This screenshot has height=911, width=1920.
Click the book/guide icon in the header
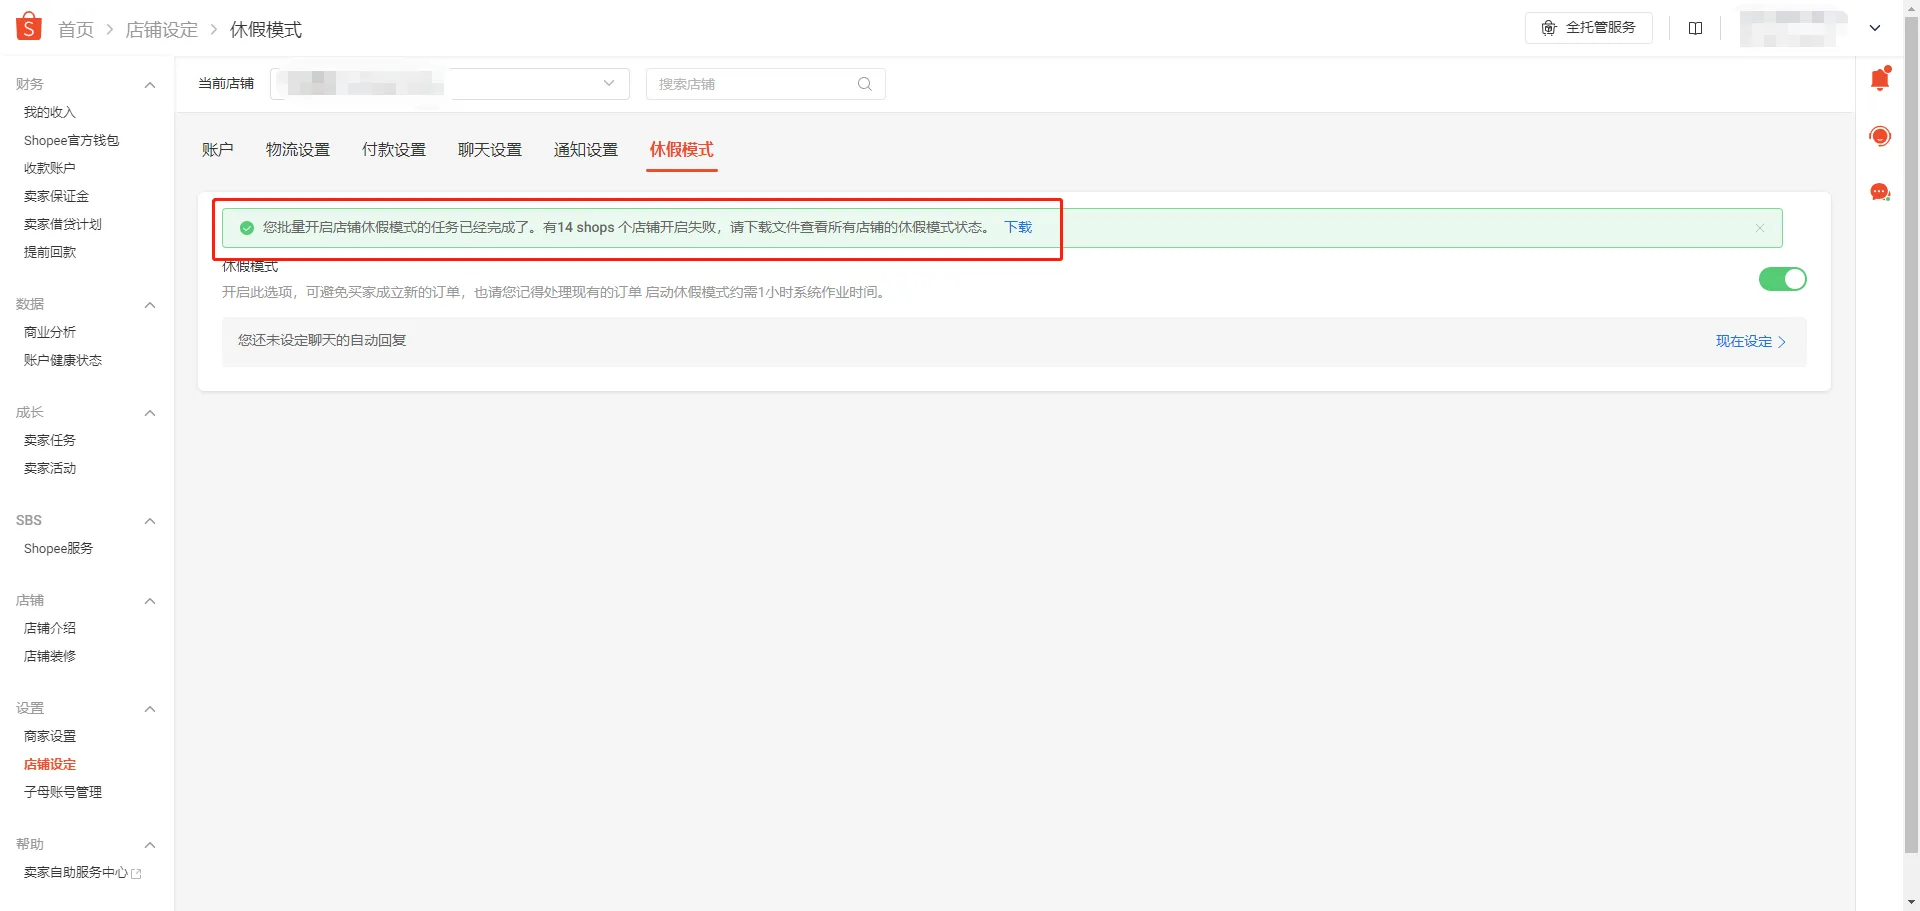(1696, 28)
